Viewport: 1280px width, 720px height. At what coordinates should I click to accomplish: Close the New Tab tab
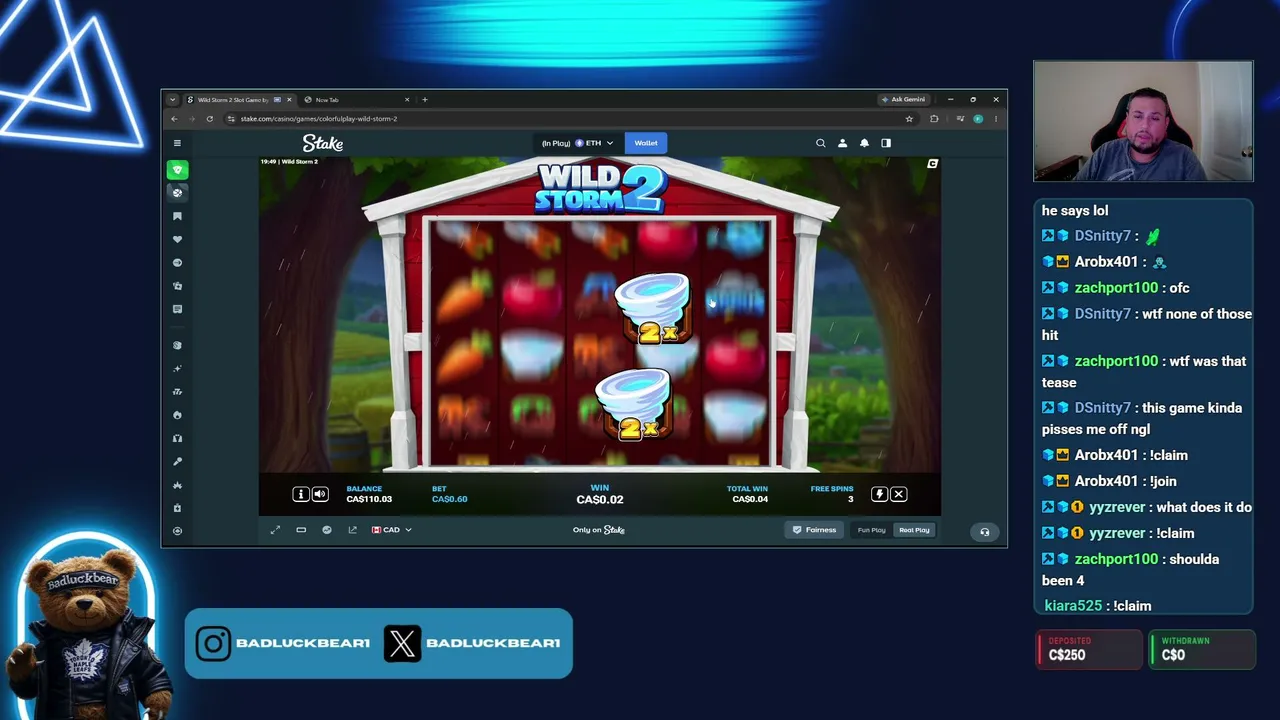407,100
